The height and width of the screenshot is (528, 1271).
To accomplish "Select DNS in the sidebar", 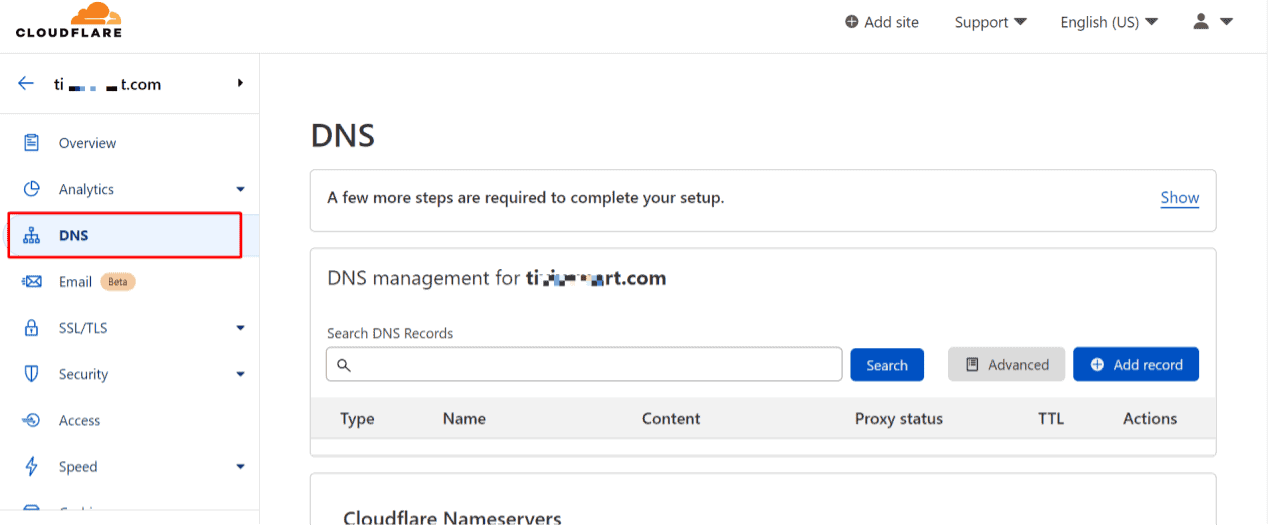I will (74, 236).
